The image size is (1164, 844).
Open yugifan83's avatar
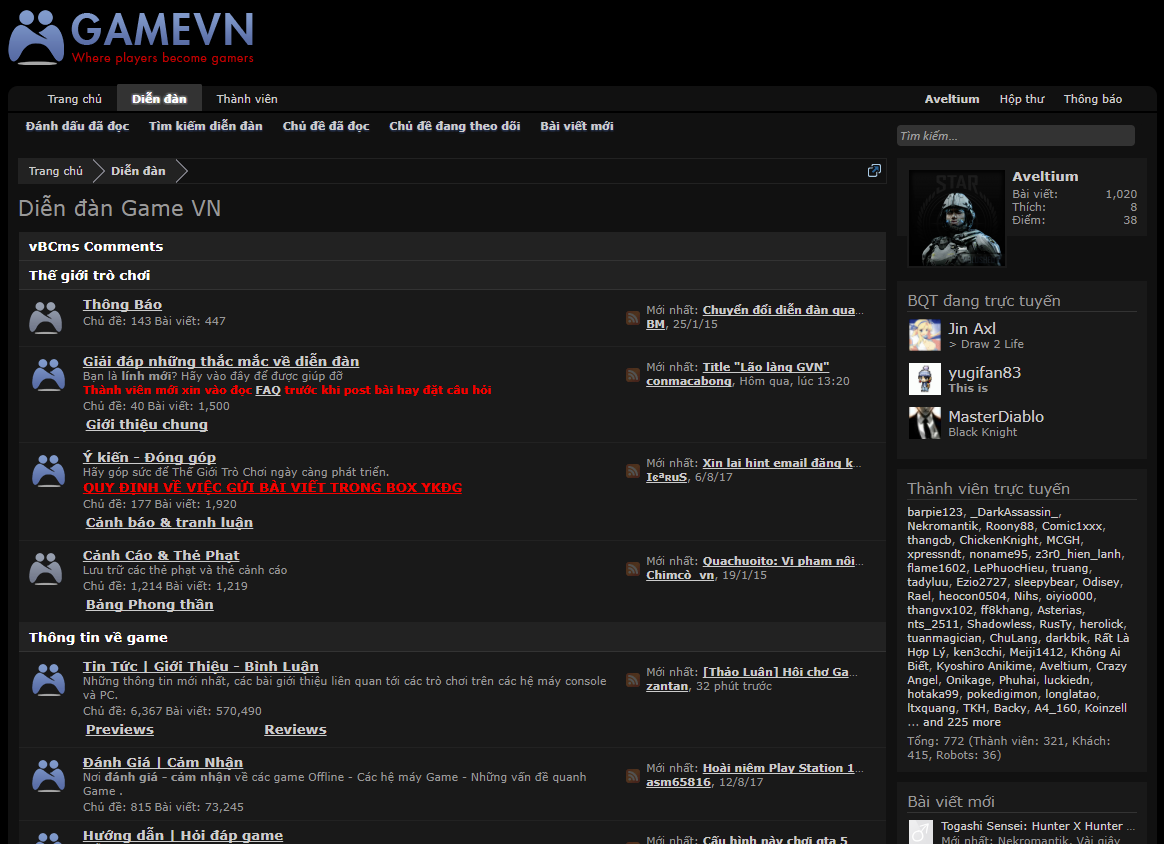pos(924,379)
